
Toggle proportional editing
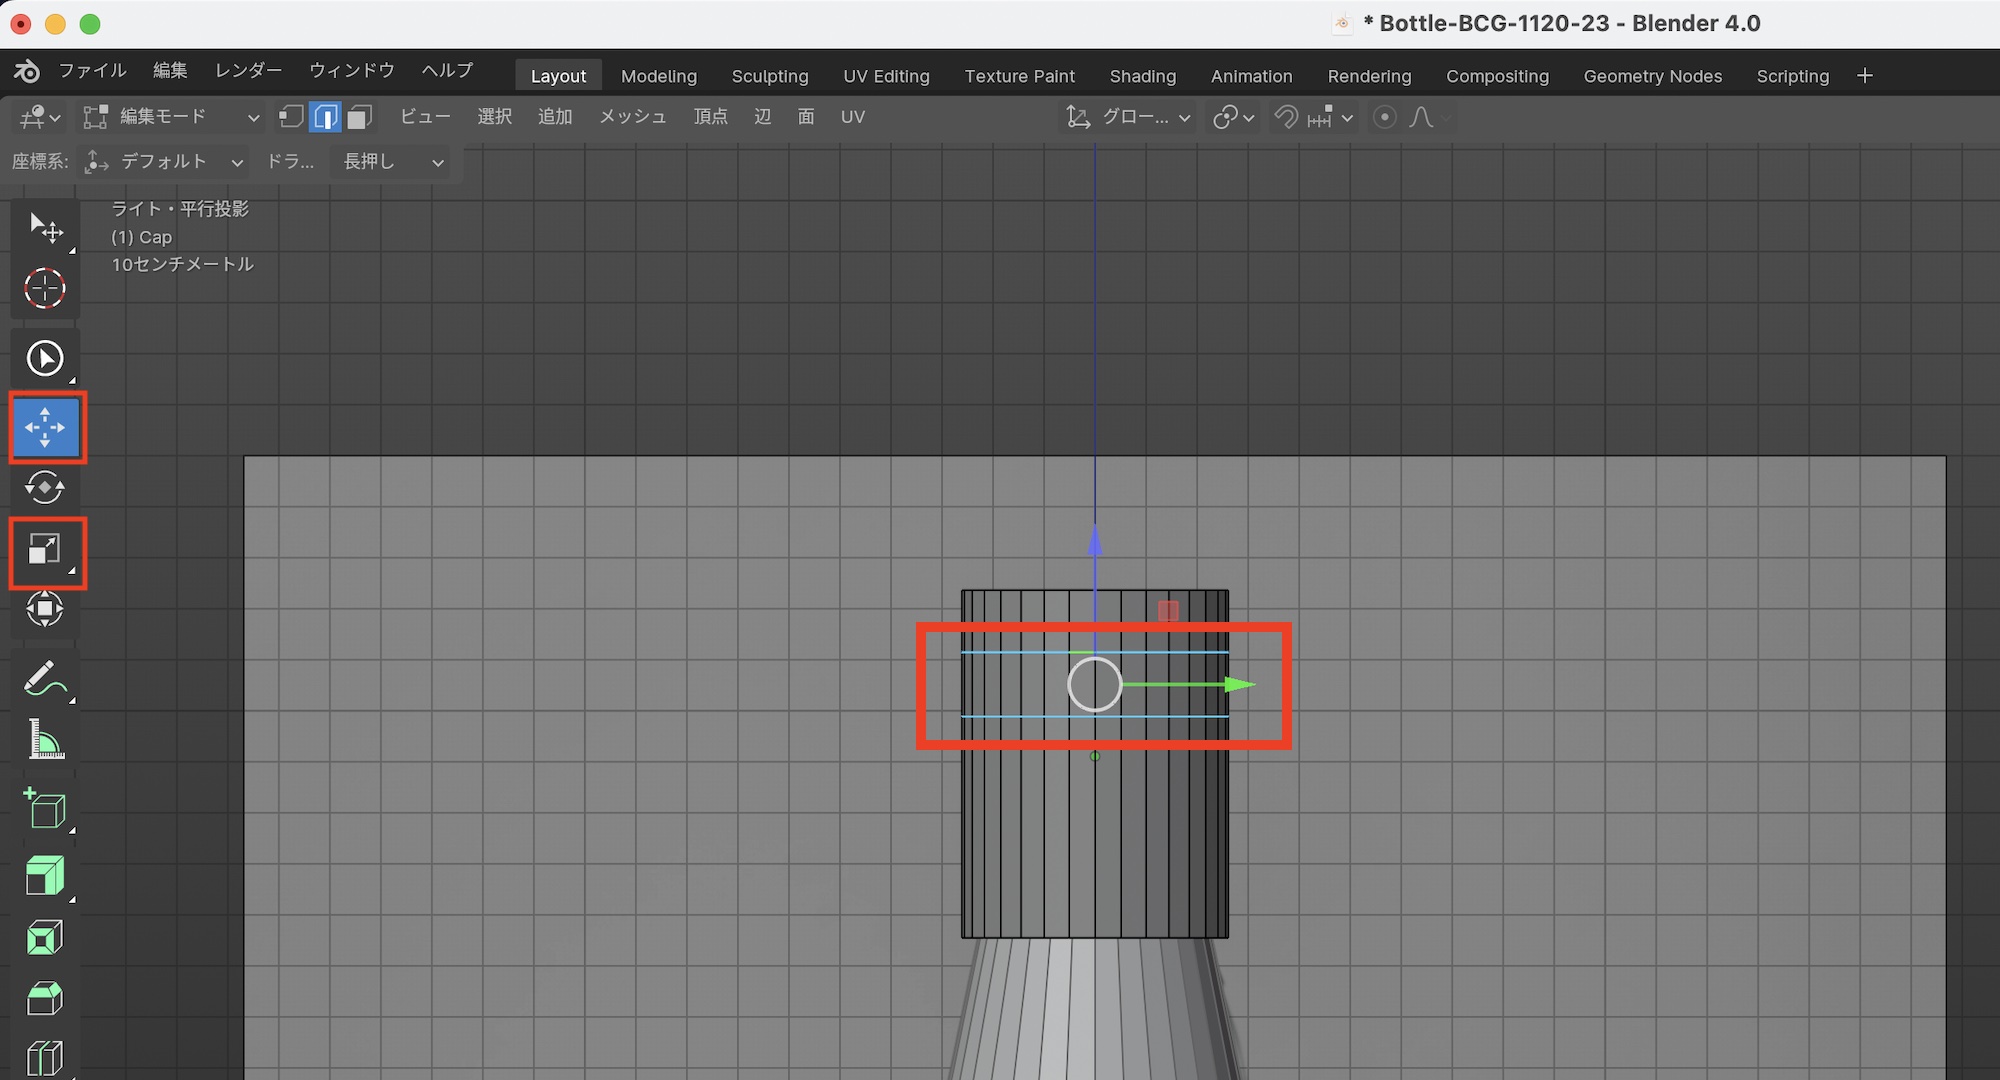[x=1385, y=117]
